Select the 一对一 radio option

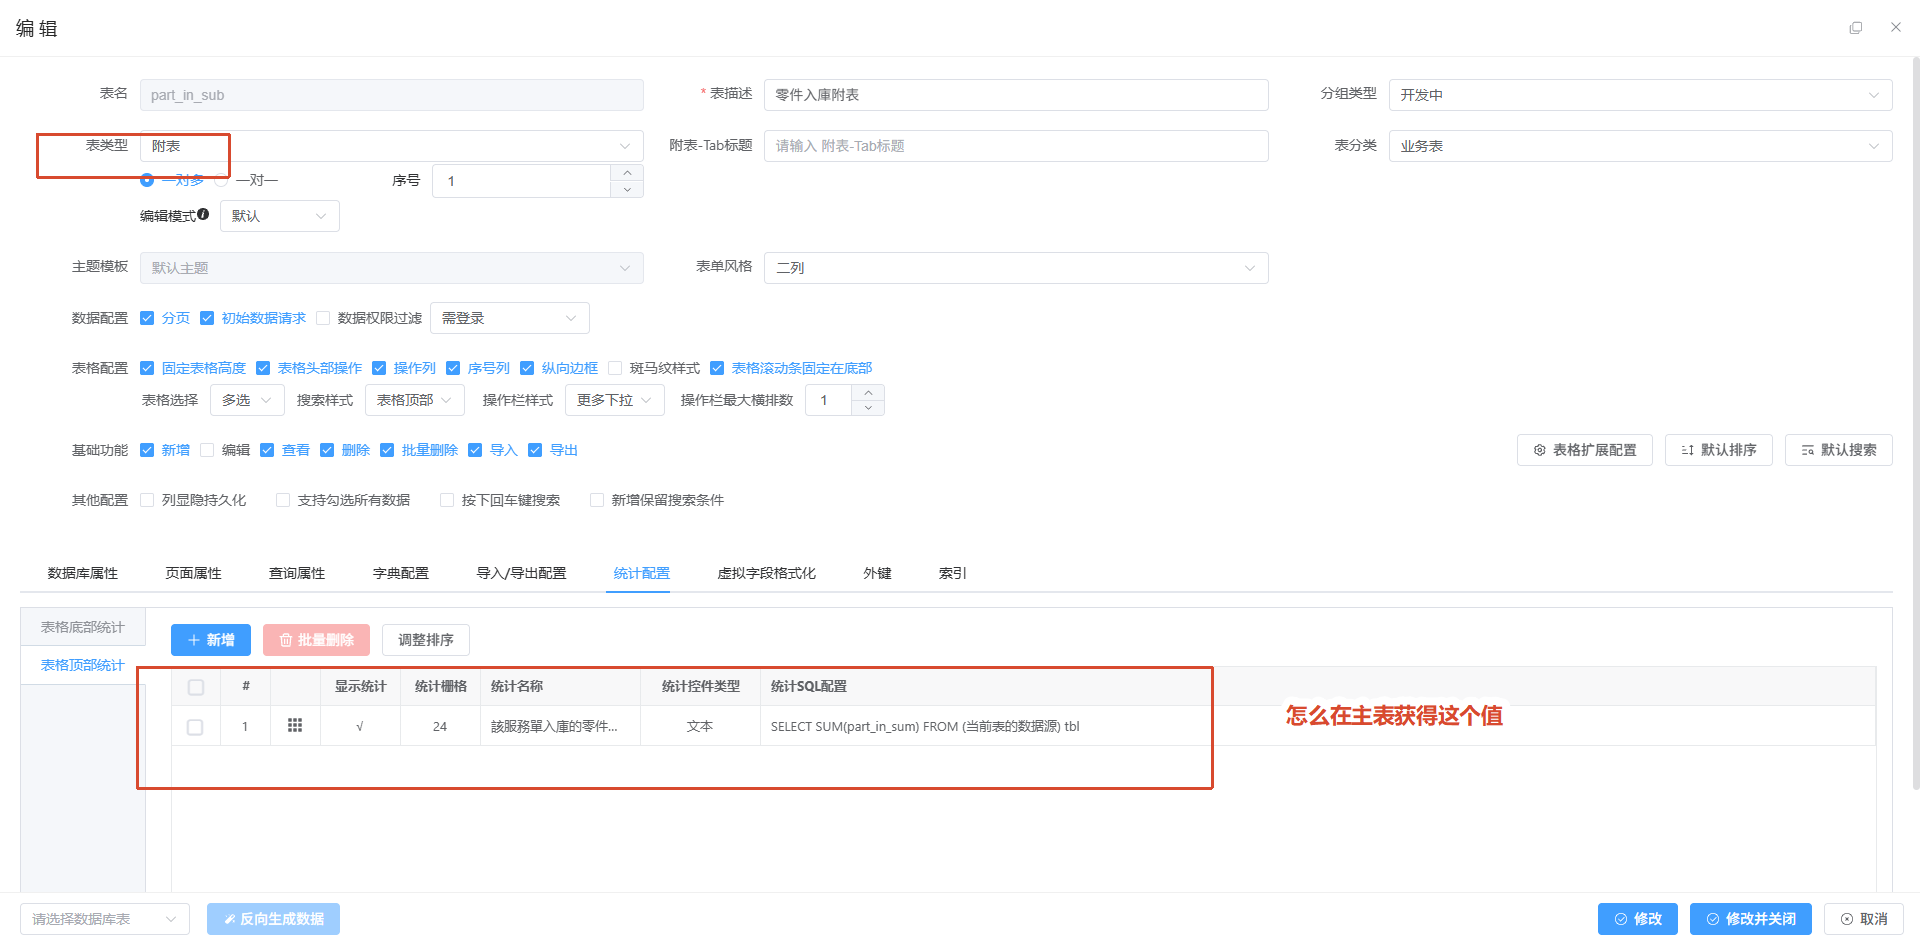click(221, 180)
